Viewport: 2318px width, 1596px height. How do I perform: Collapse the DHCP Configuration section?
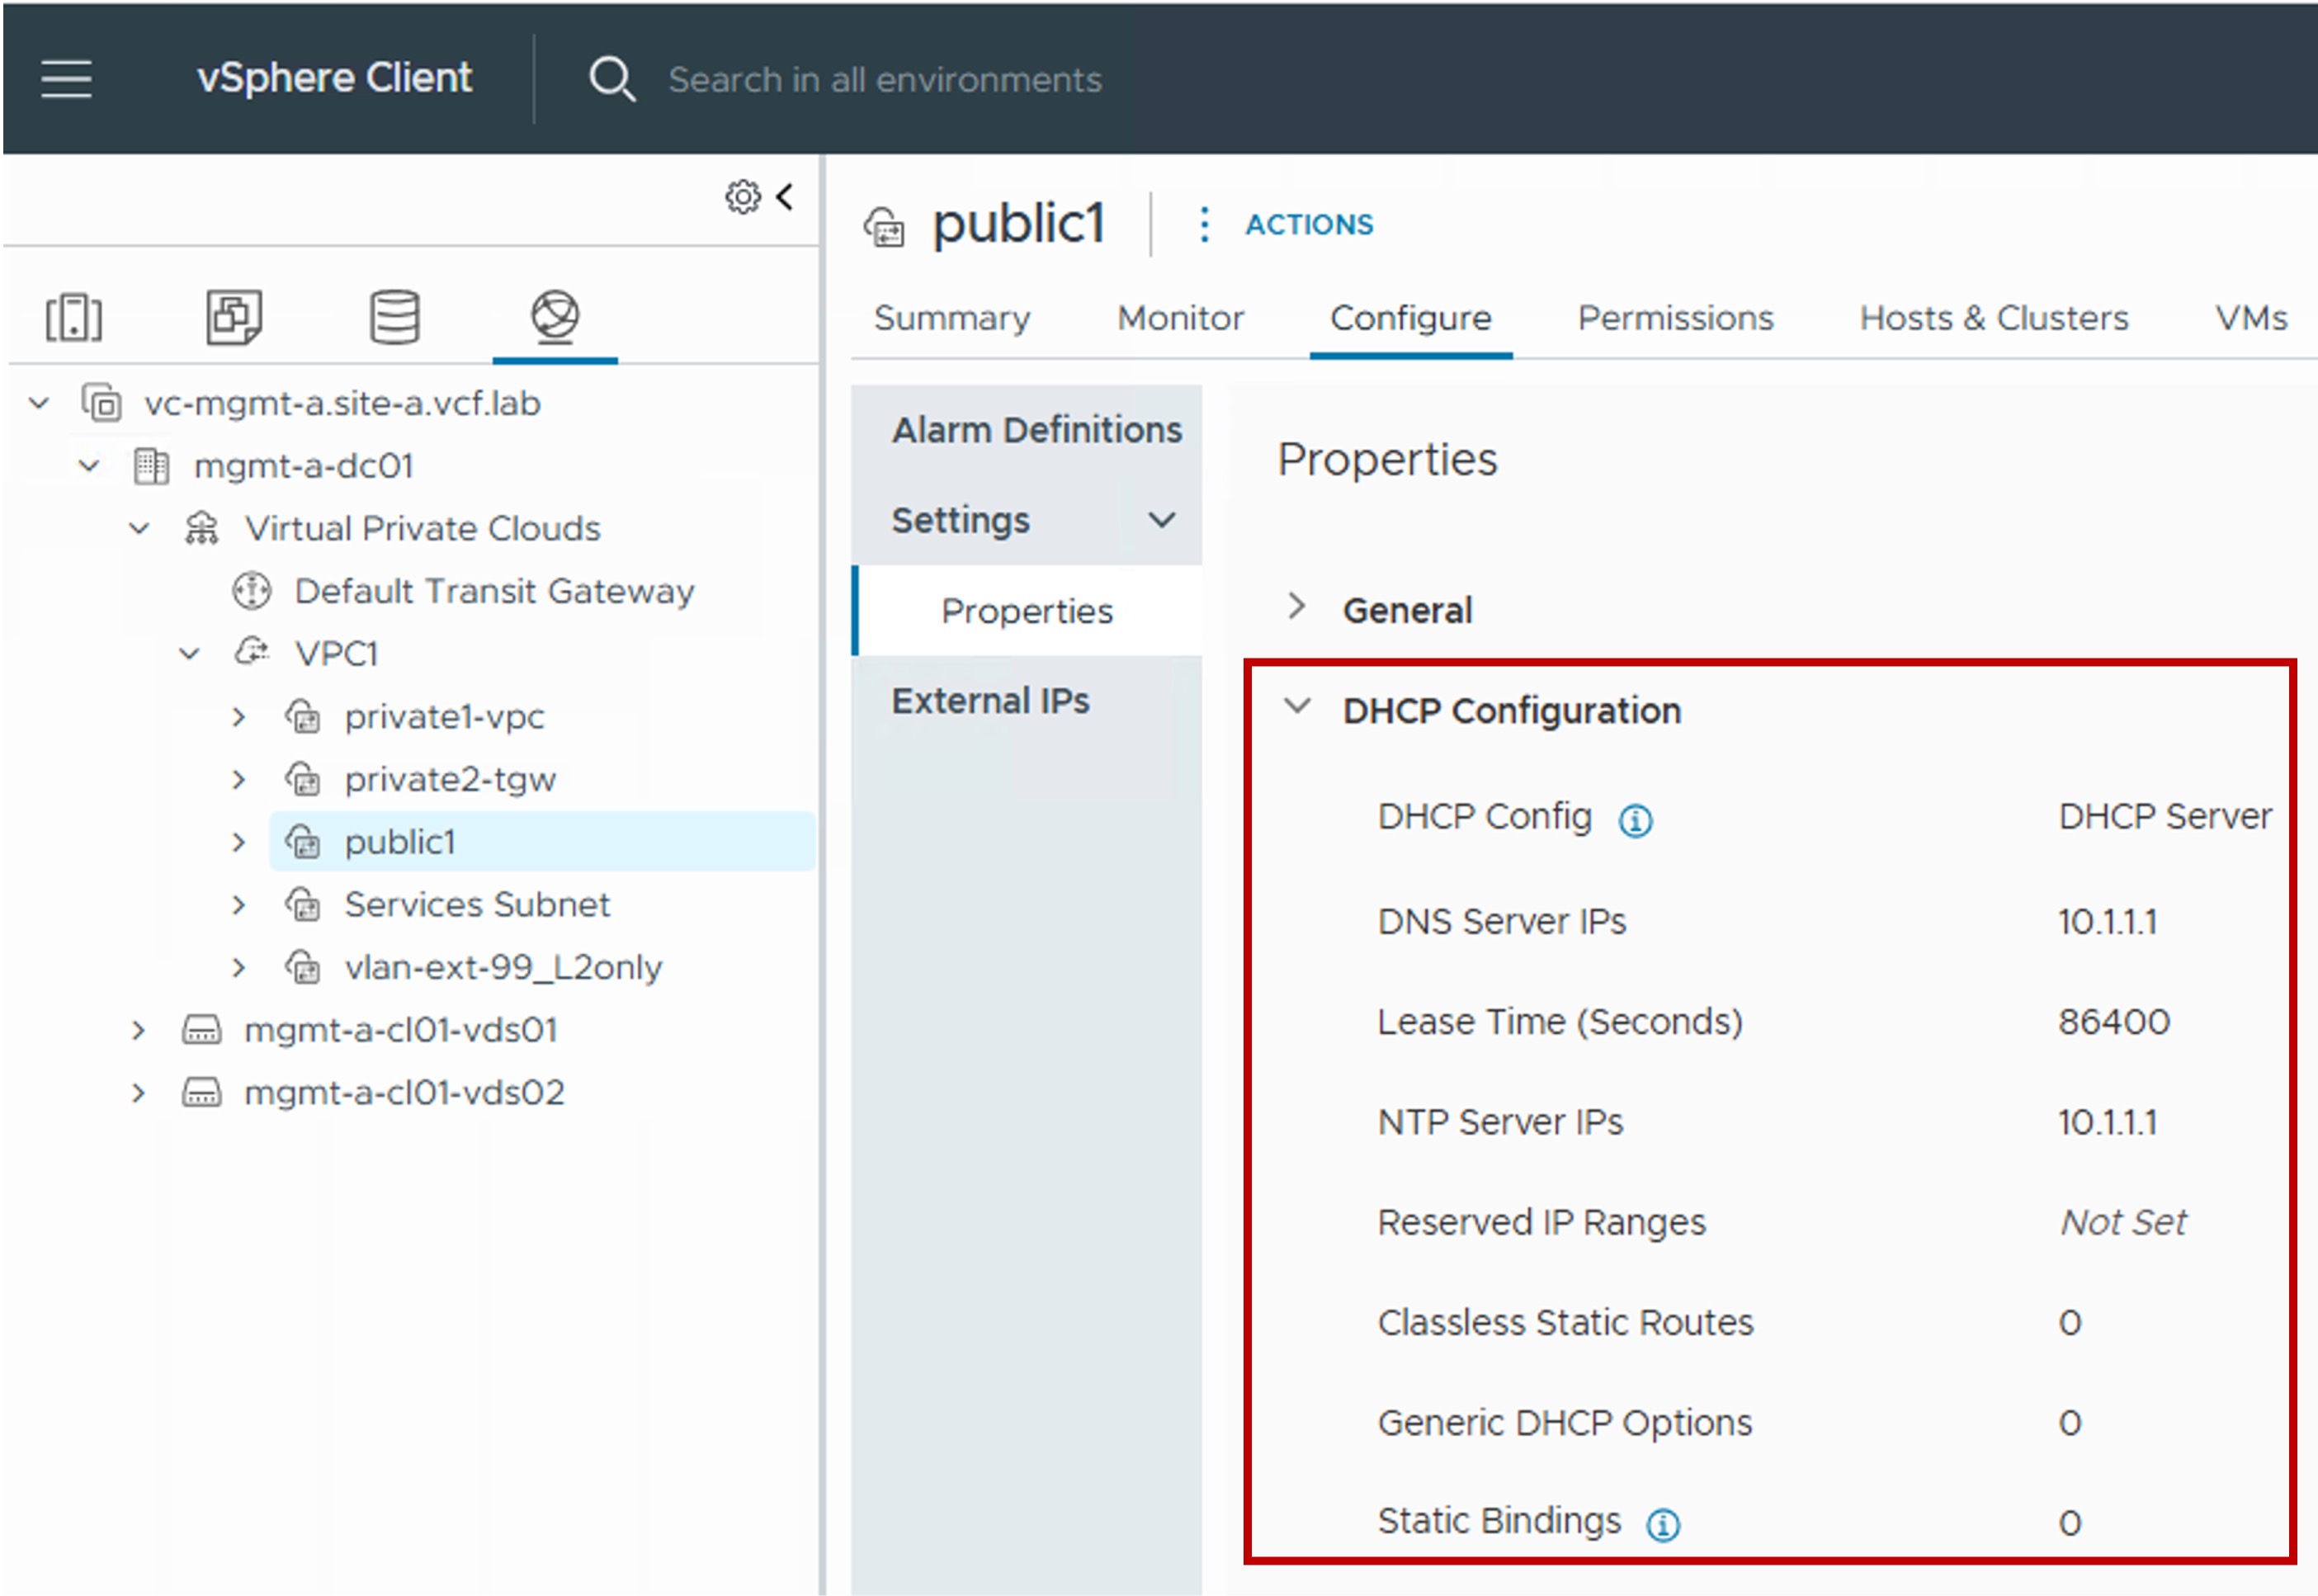tap(1296, 706)
